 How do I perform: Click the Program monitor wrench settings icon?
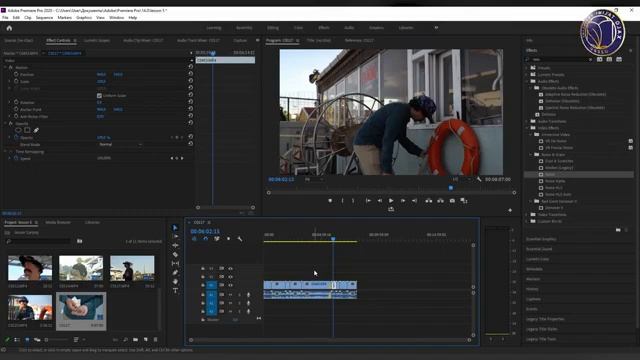click(x=479, y=179)
